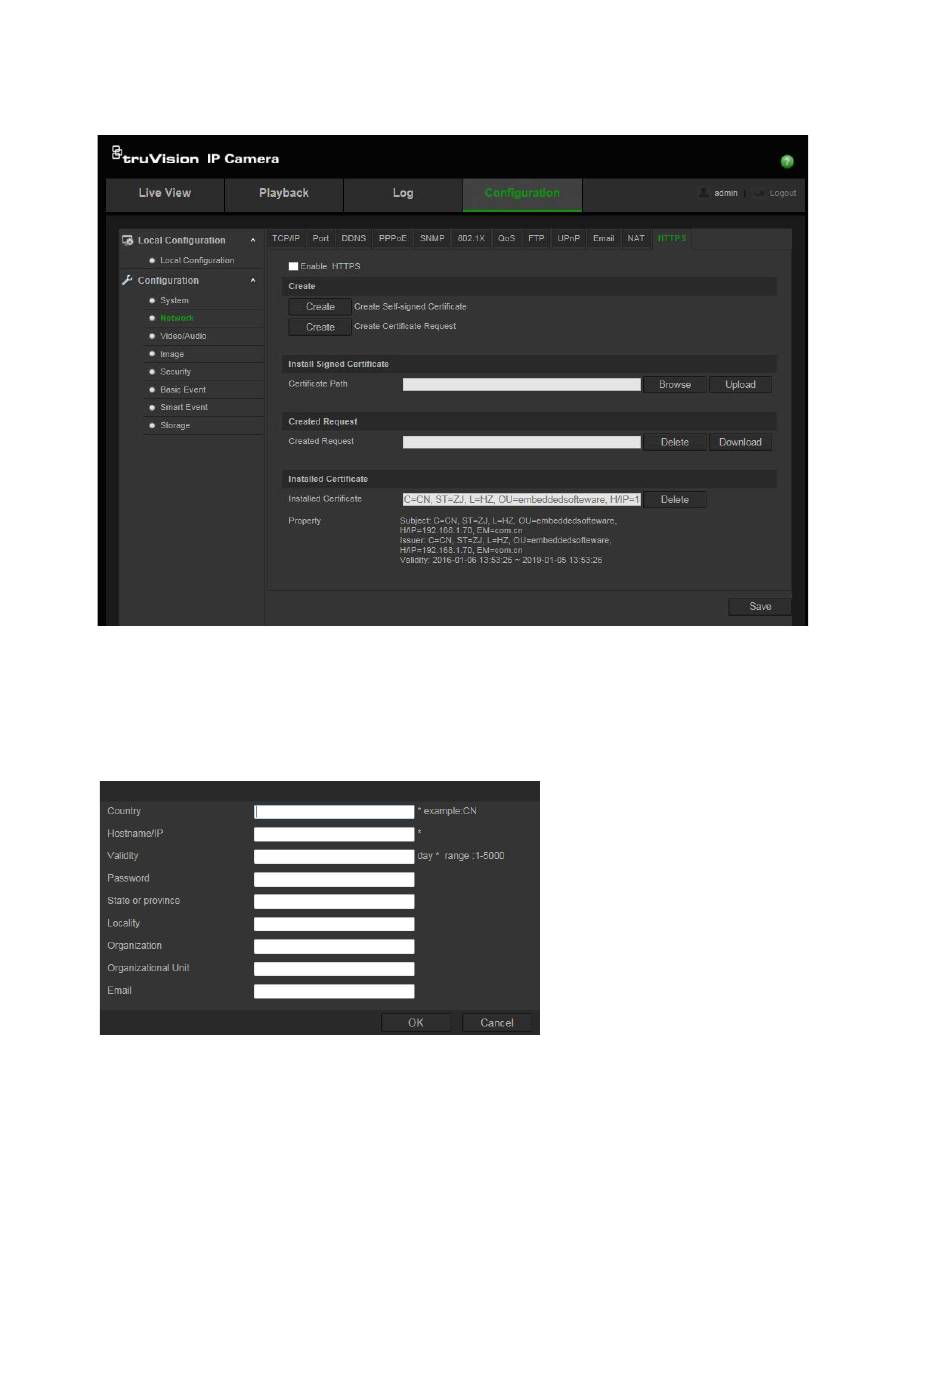
Task: Create a Self-signed Certificate
Action: tap(320, 307)
